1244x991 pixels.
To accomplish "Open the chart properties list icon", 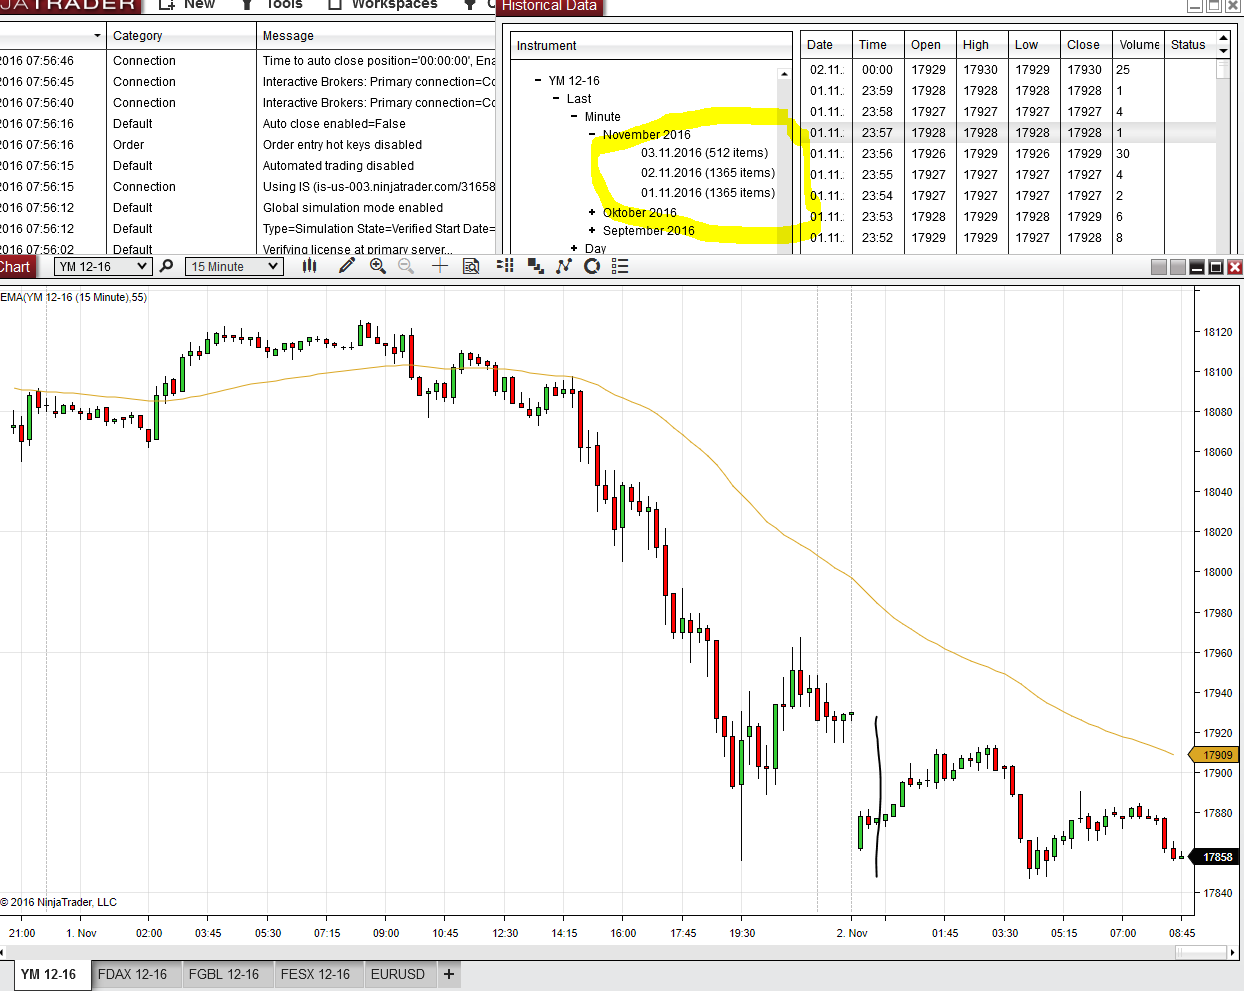I will [620, 266].
